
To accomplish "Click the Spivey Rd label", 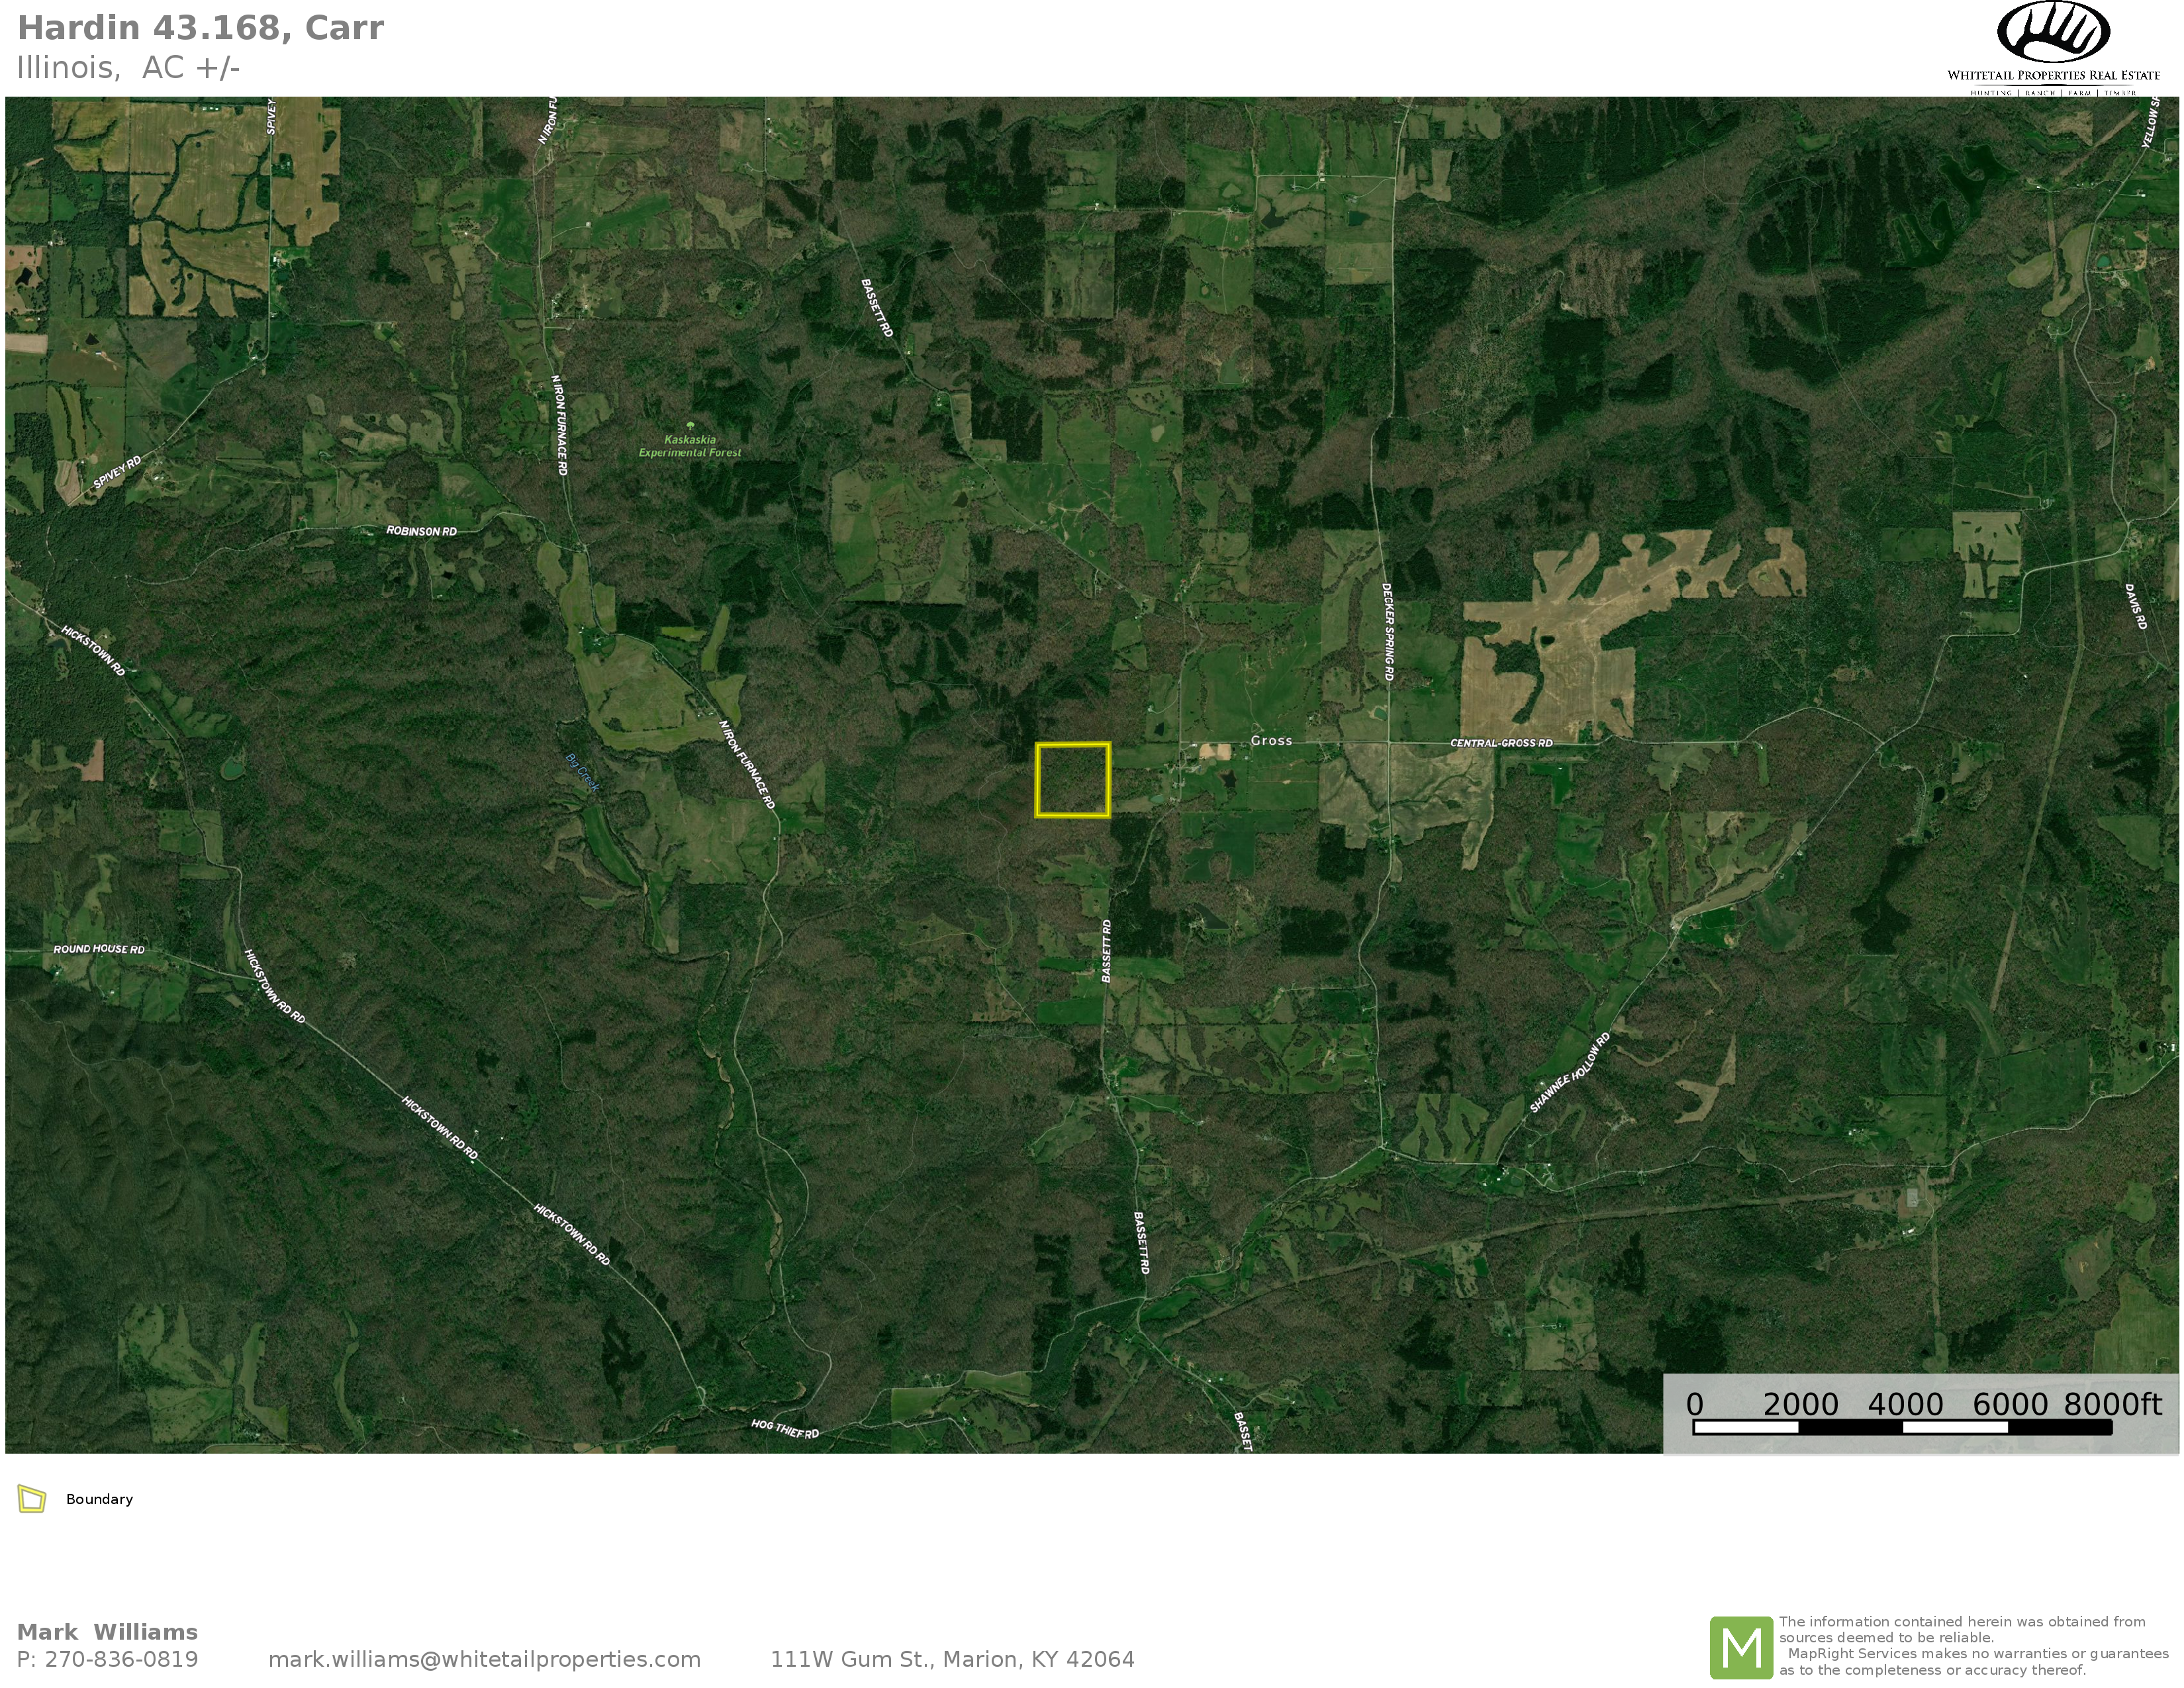I will [117, 471].
